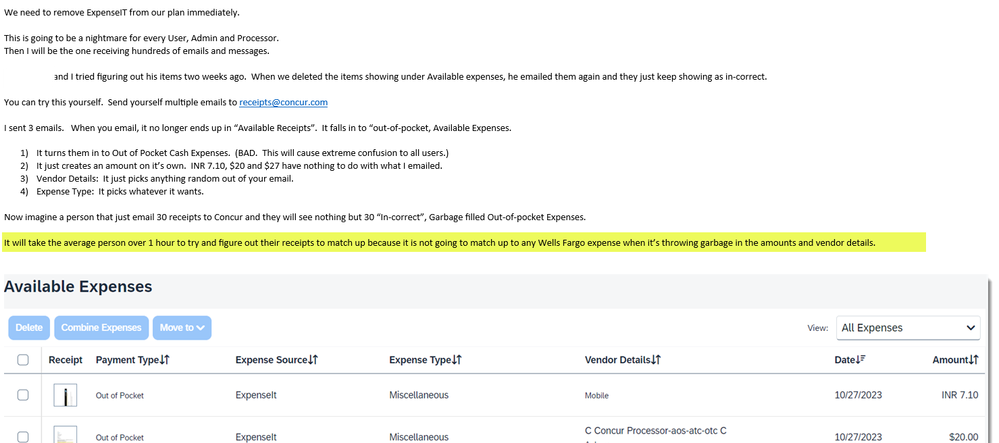Click 'Miscellaneous' type in the INR 7.10 row

pos(419,395)
